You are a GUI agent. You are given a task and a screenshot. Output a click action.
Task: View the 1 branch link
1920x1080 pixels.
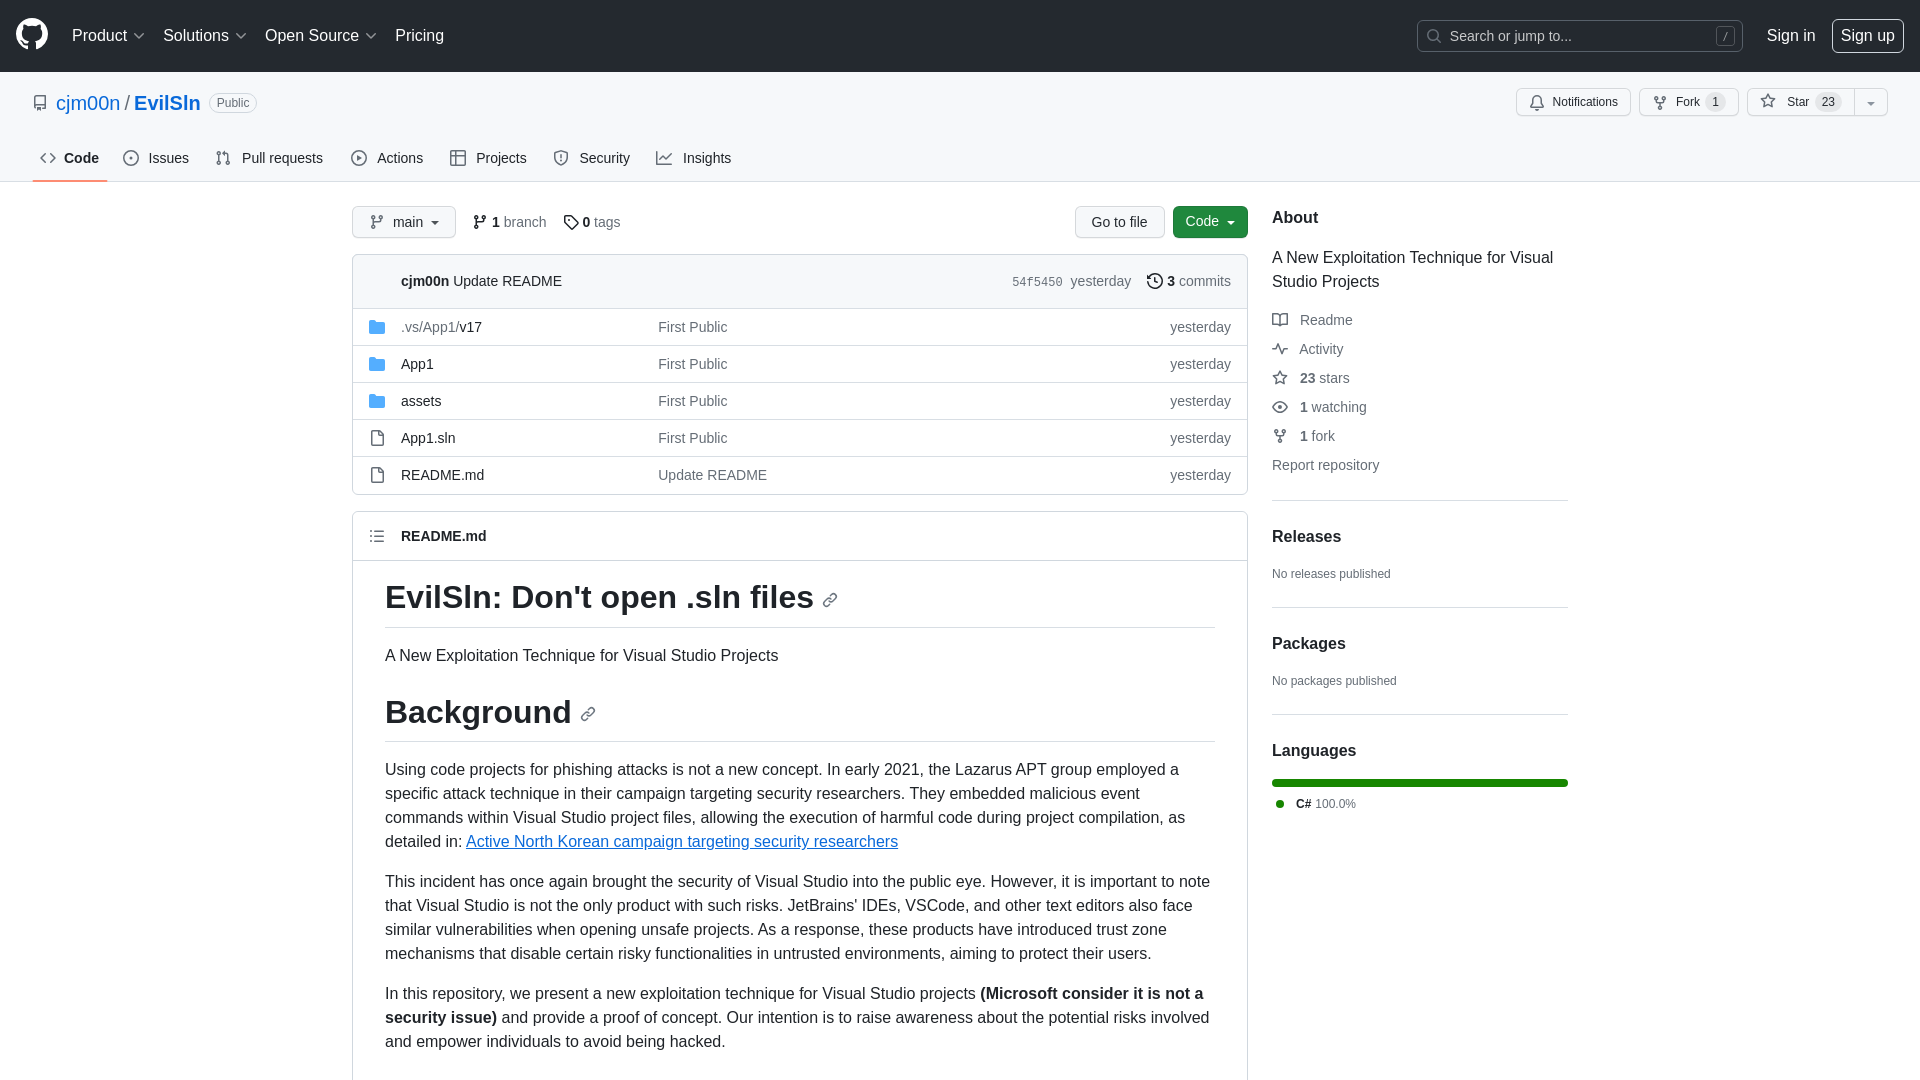pyautogui.click(x=509, y=222)
